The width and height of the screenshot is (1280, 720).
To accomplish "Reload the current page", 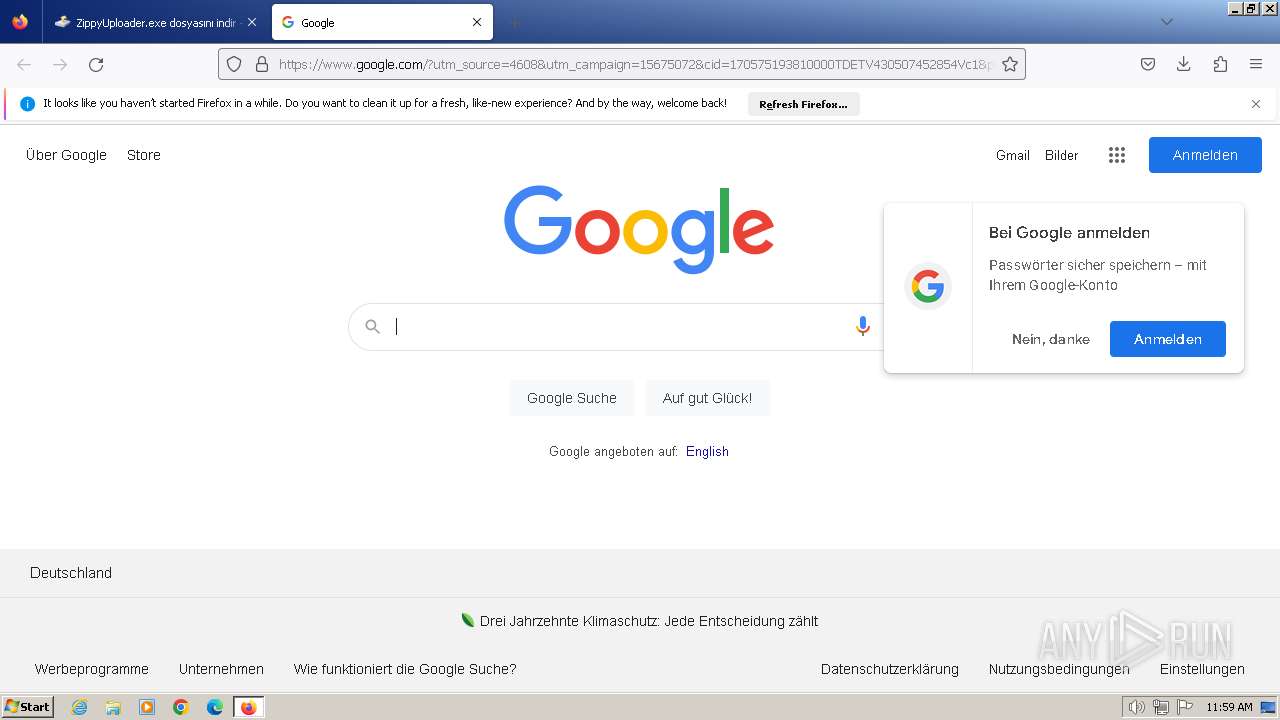I will click(x=96, y=64).
